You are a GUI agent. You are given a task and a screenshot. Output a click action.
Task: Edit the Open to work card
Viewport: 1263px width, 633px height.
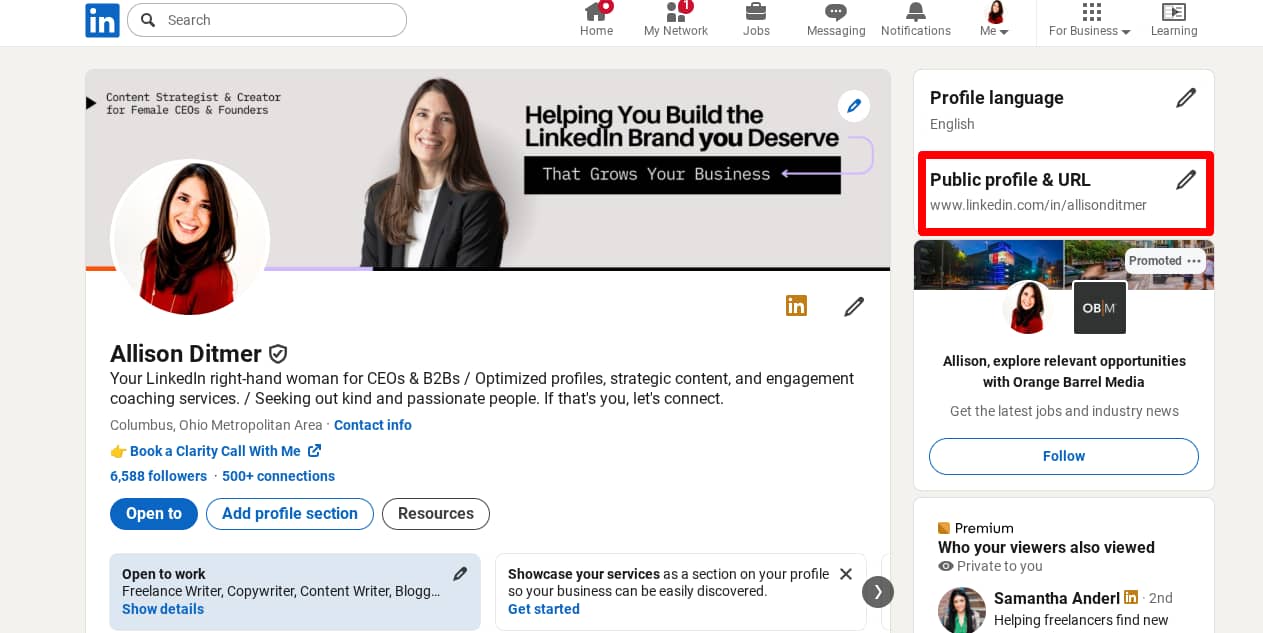pos(460,574)
